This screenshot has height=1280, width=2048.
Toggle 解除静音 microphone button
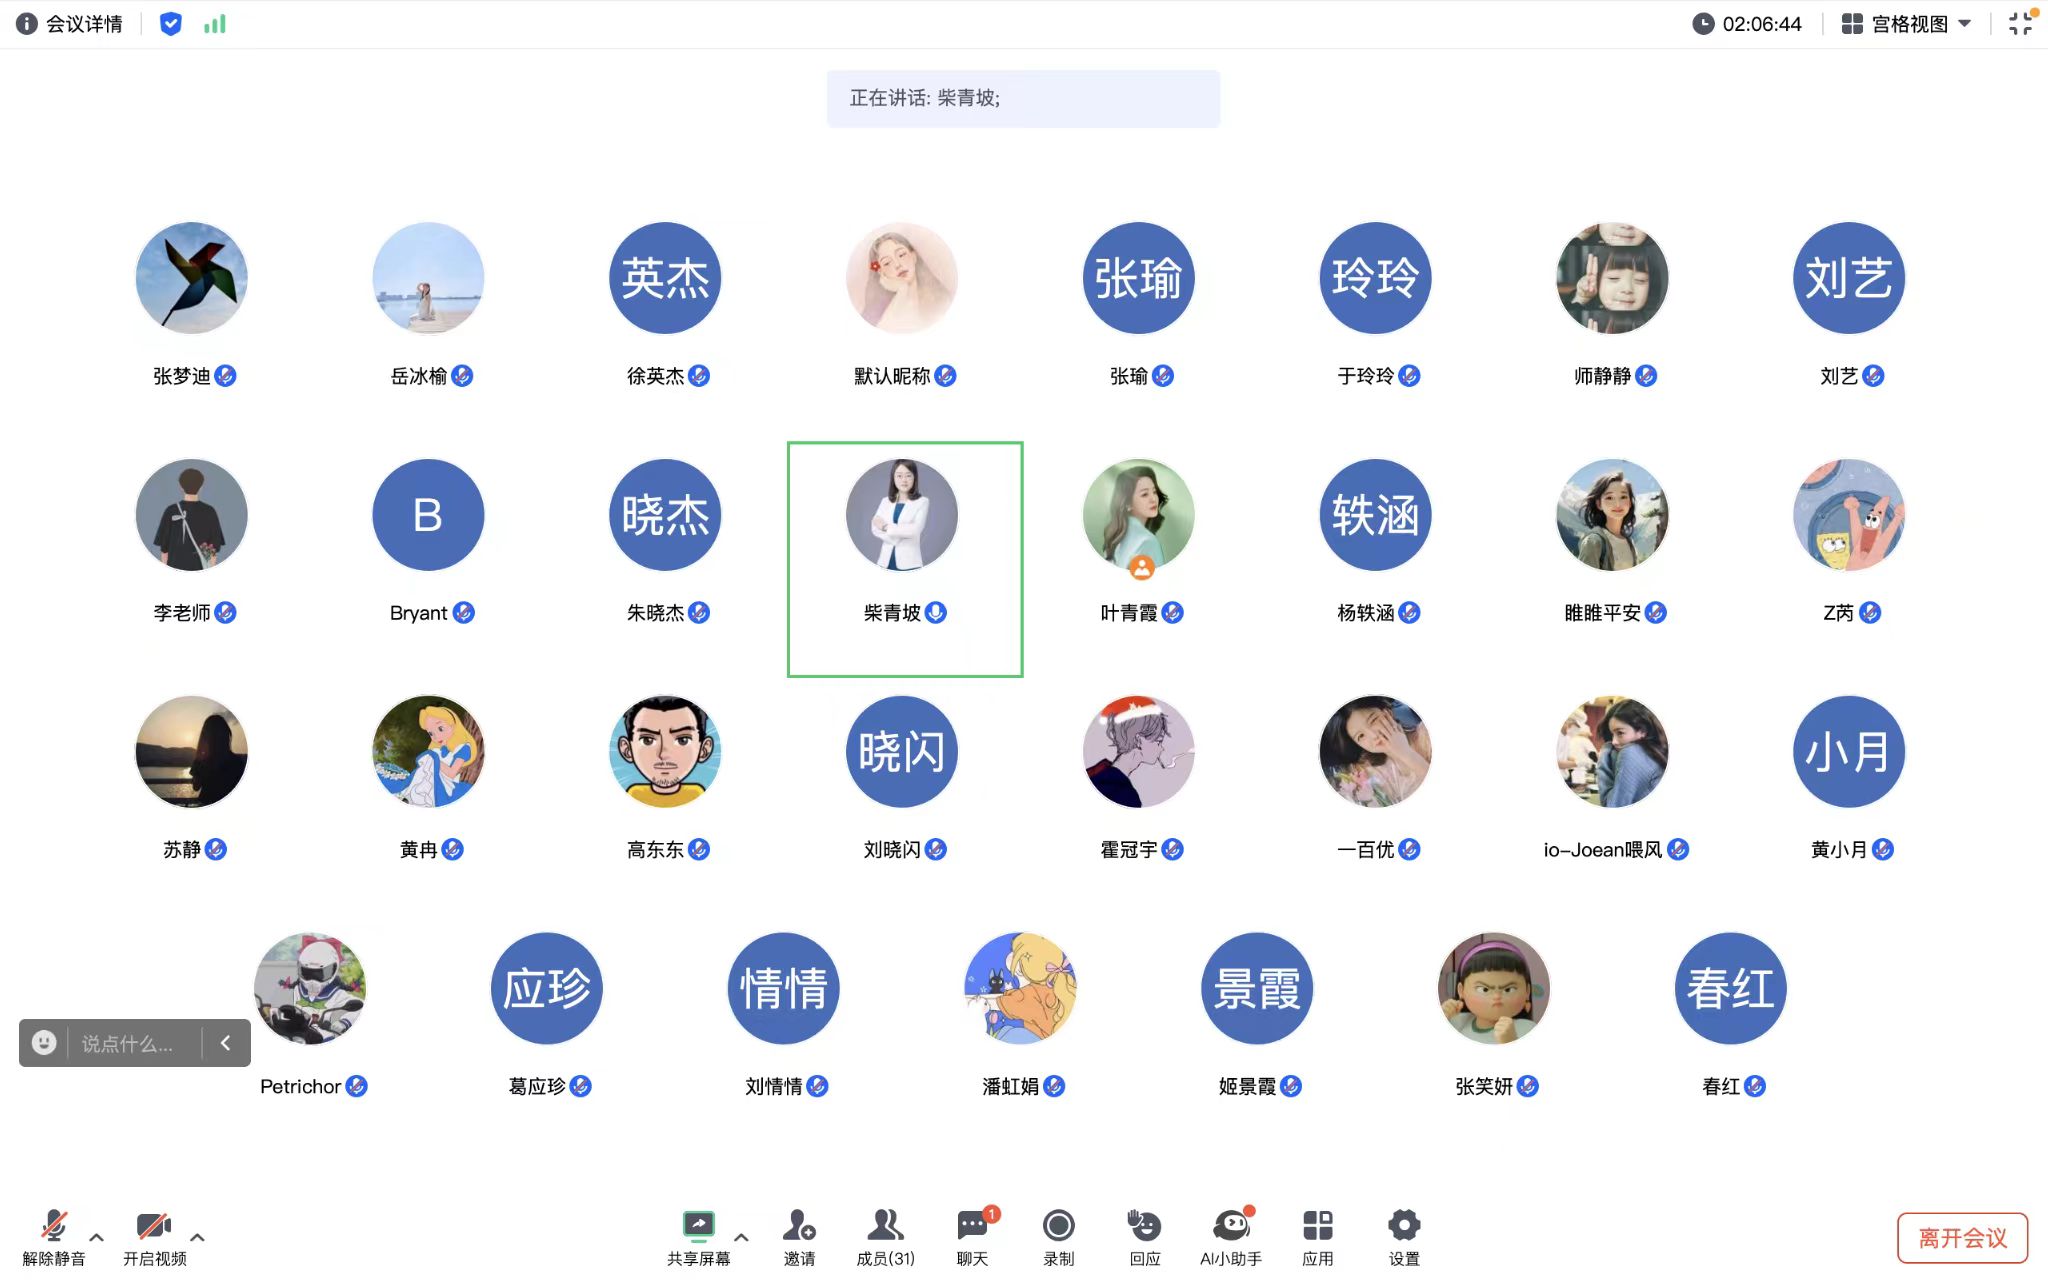click(54, 1237)
